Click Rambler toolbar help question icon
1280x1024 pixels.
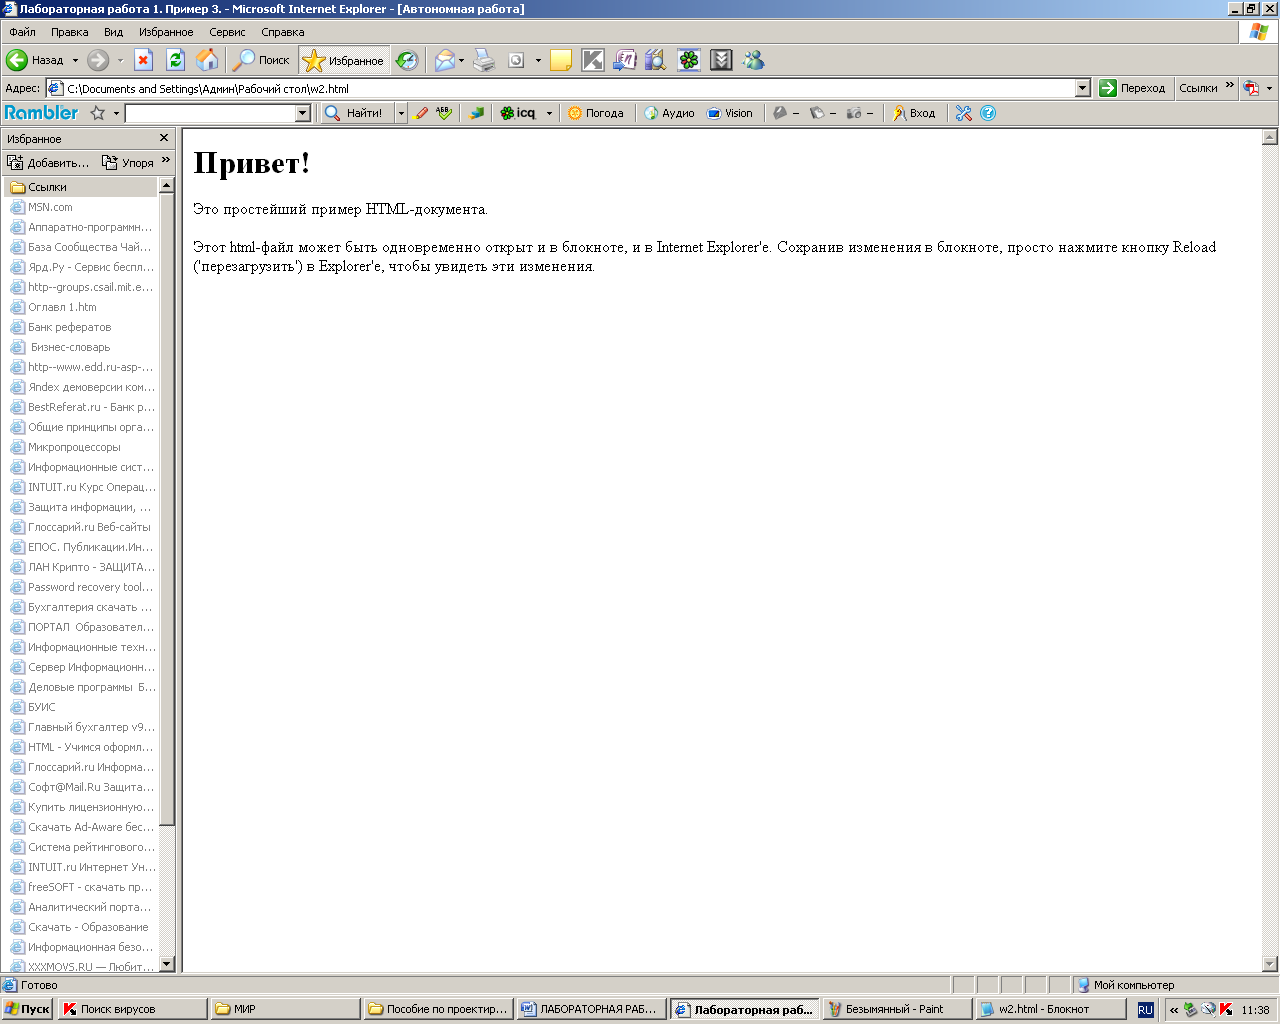(988, 113)
